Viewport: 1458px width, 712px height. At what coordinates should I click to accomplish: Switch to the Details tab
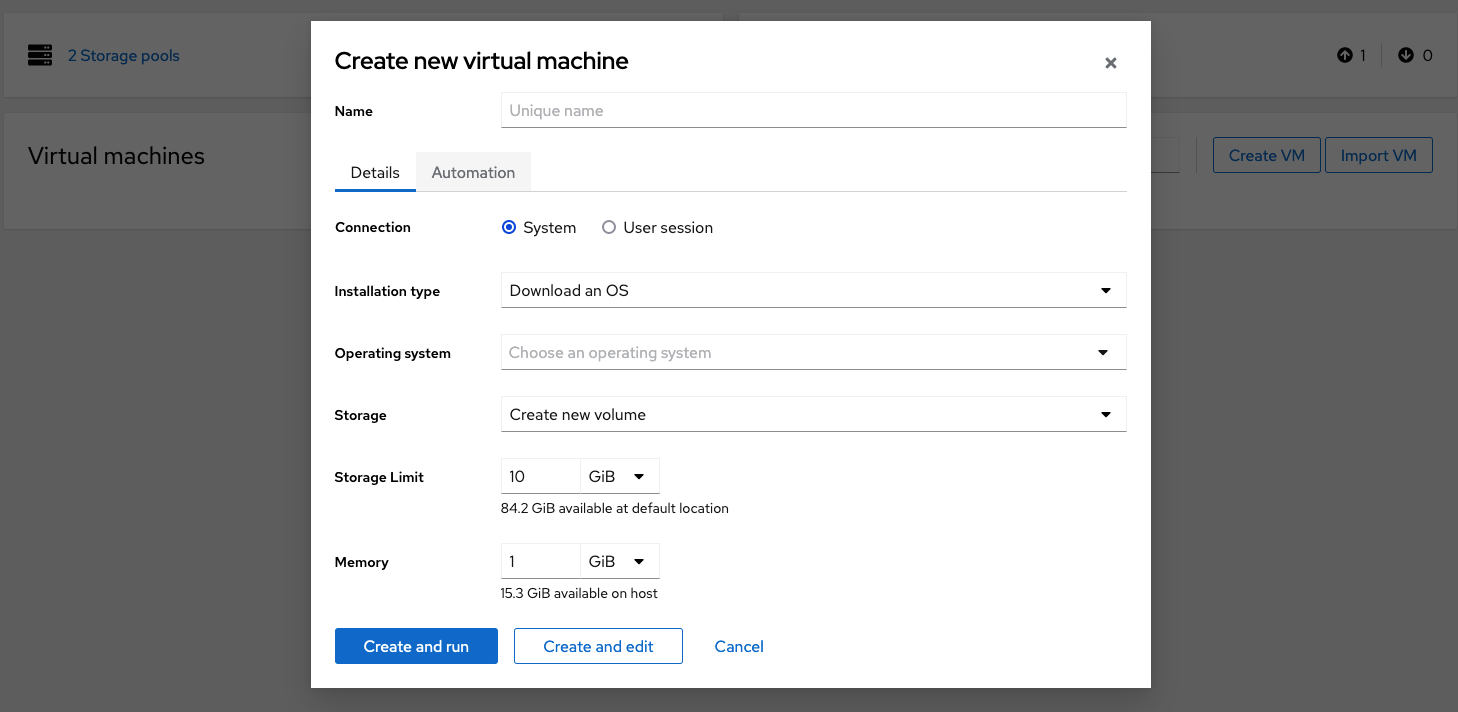click(375, 172)
